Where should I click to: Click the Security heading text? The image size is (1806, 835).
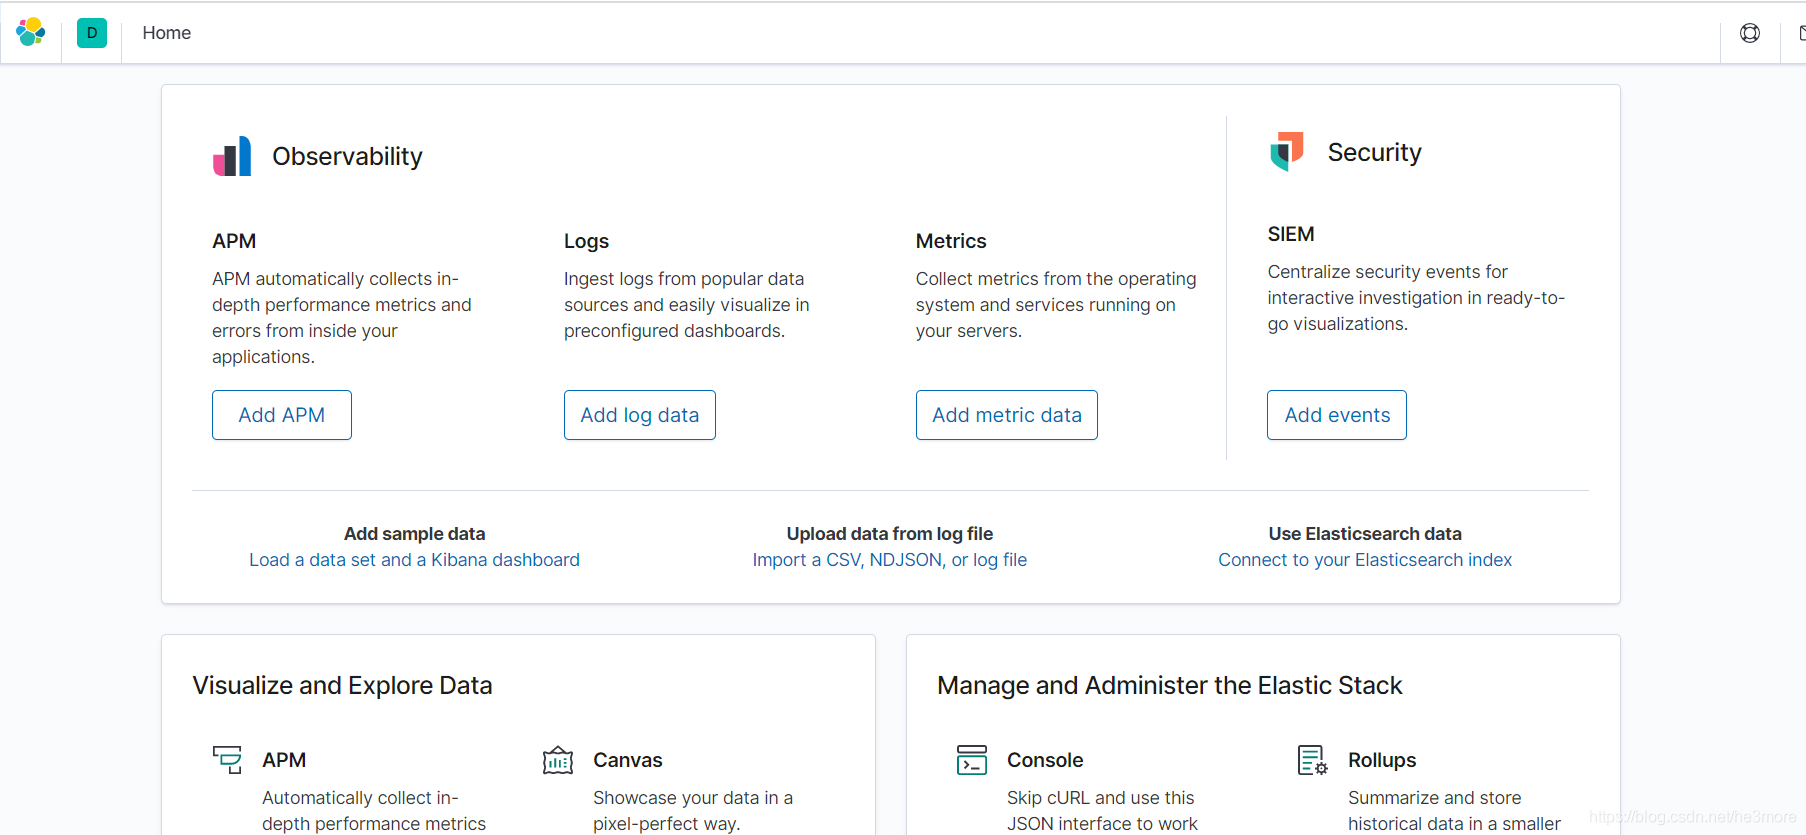click(x=1374, y=152)
